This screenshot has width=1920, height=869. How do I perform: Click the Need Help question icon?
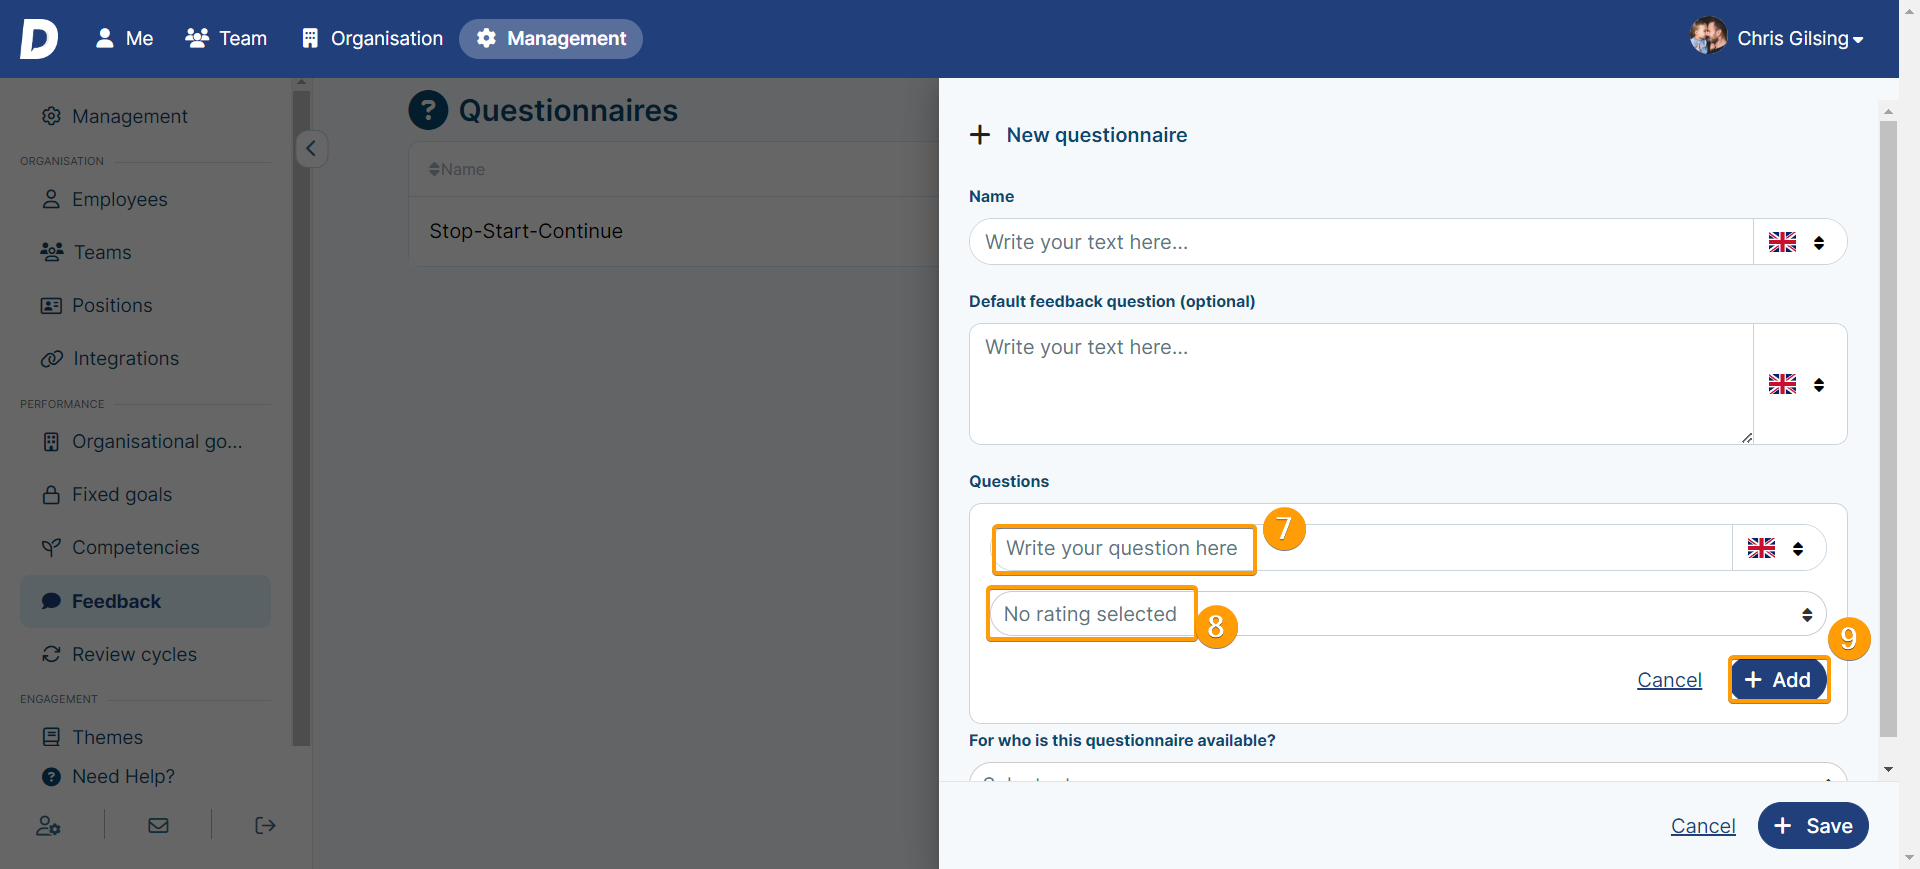coord(51,776)
